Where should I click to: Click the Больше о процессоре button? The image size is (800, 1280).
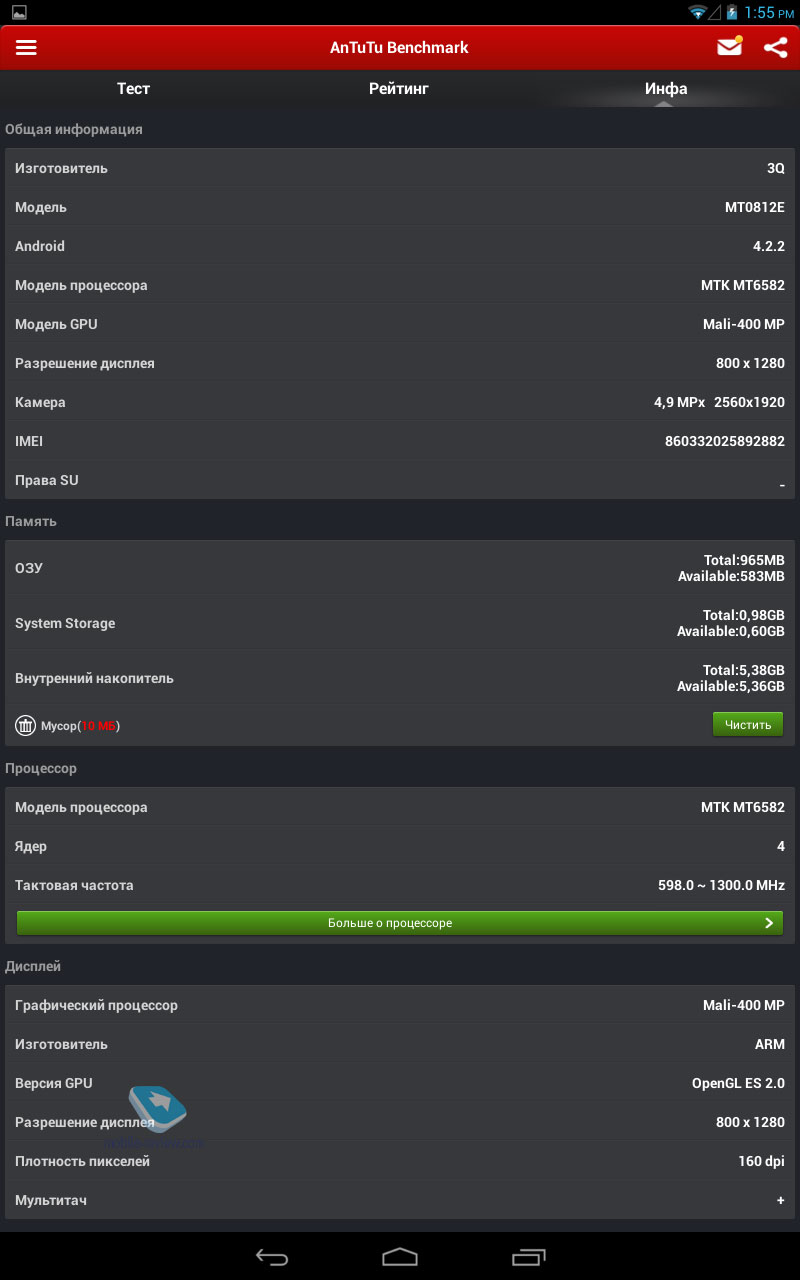coord(400,923)
